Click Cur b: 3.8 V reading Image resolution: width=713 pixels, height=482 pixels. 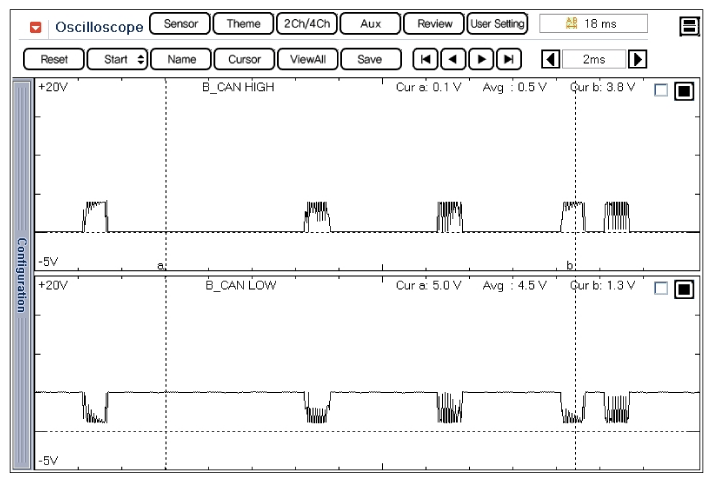[603, 87]
